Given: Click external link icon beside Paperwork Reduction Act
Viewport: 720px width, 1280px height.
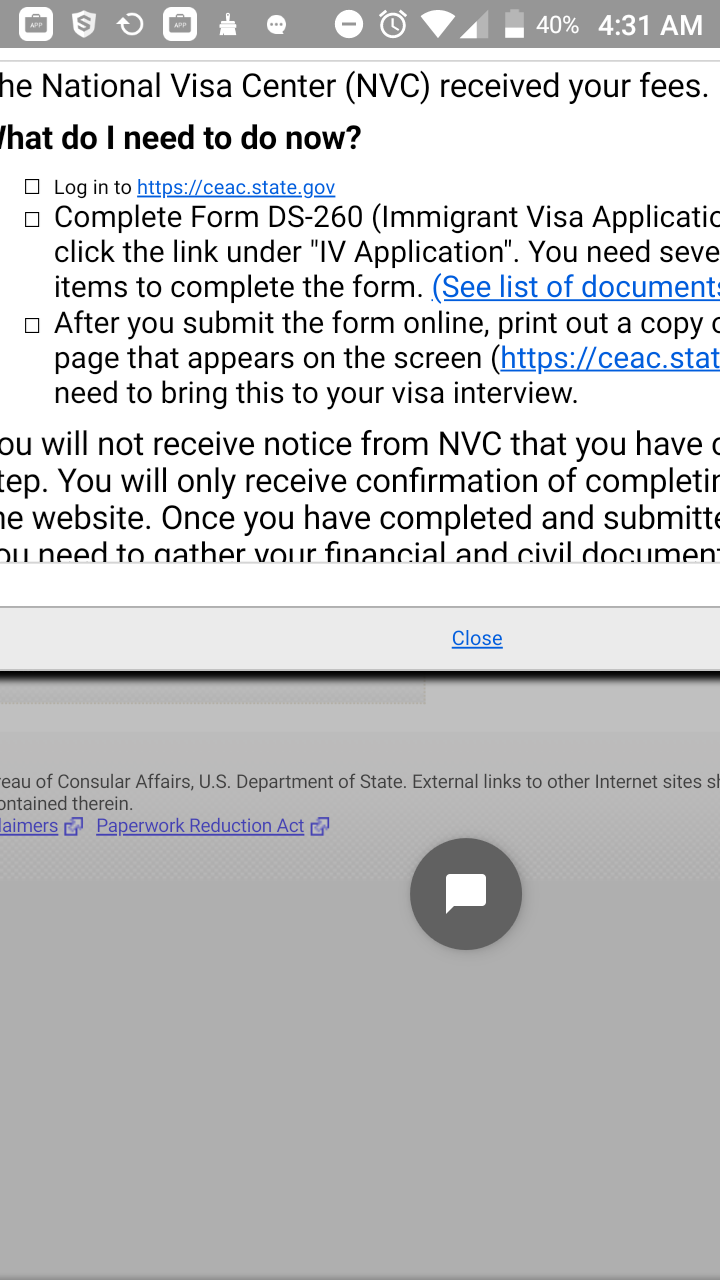Looking at the screenshot, I should coord(320,826).
